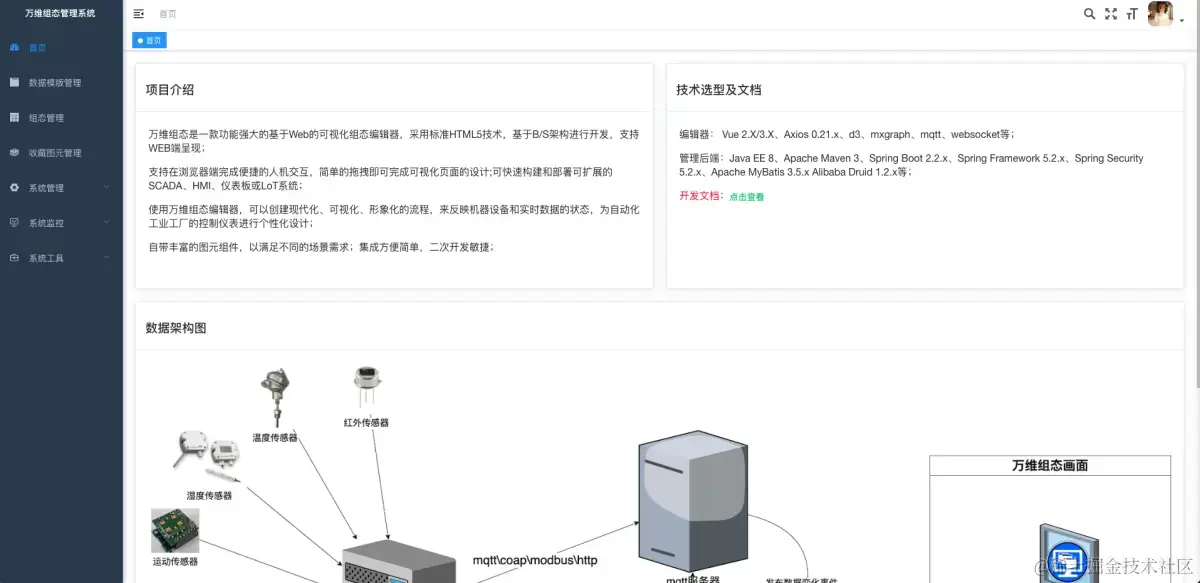Expand the 系统工具 submenu chevron
The image size is (1200, 583).
point(108,257)
